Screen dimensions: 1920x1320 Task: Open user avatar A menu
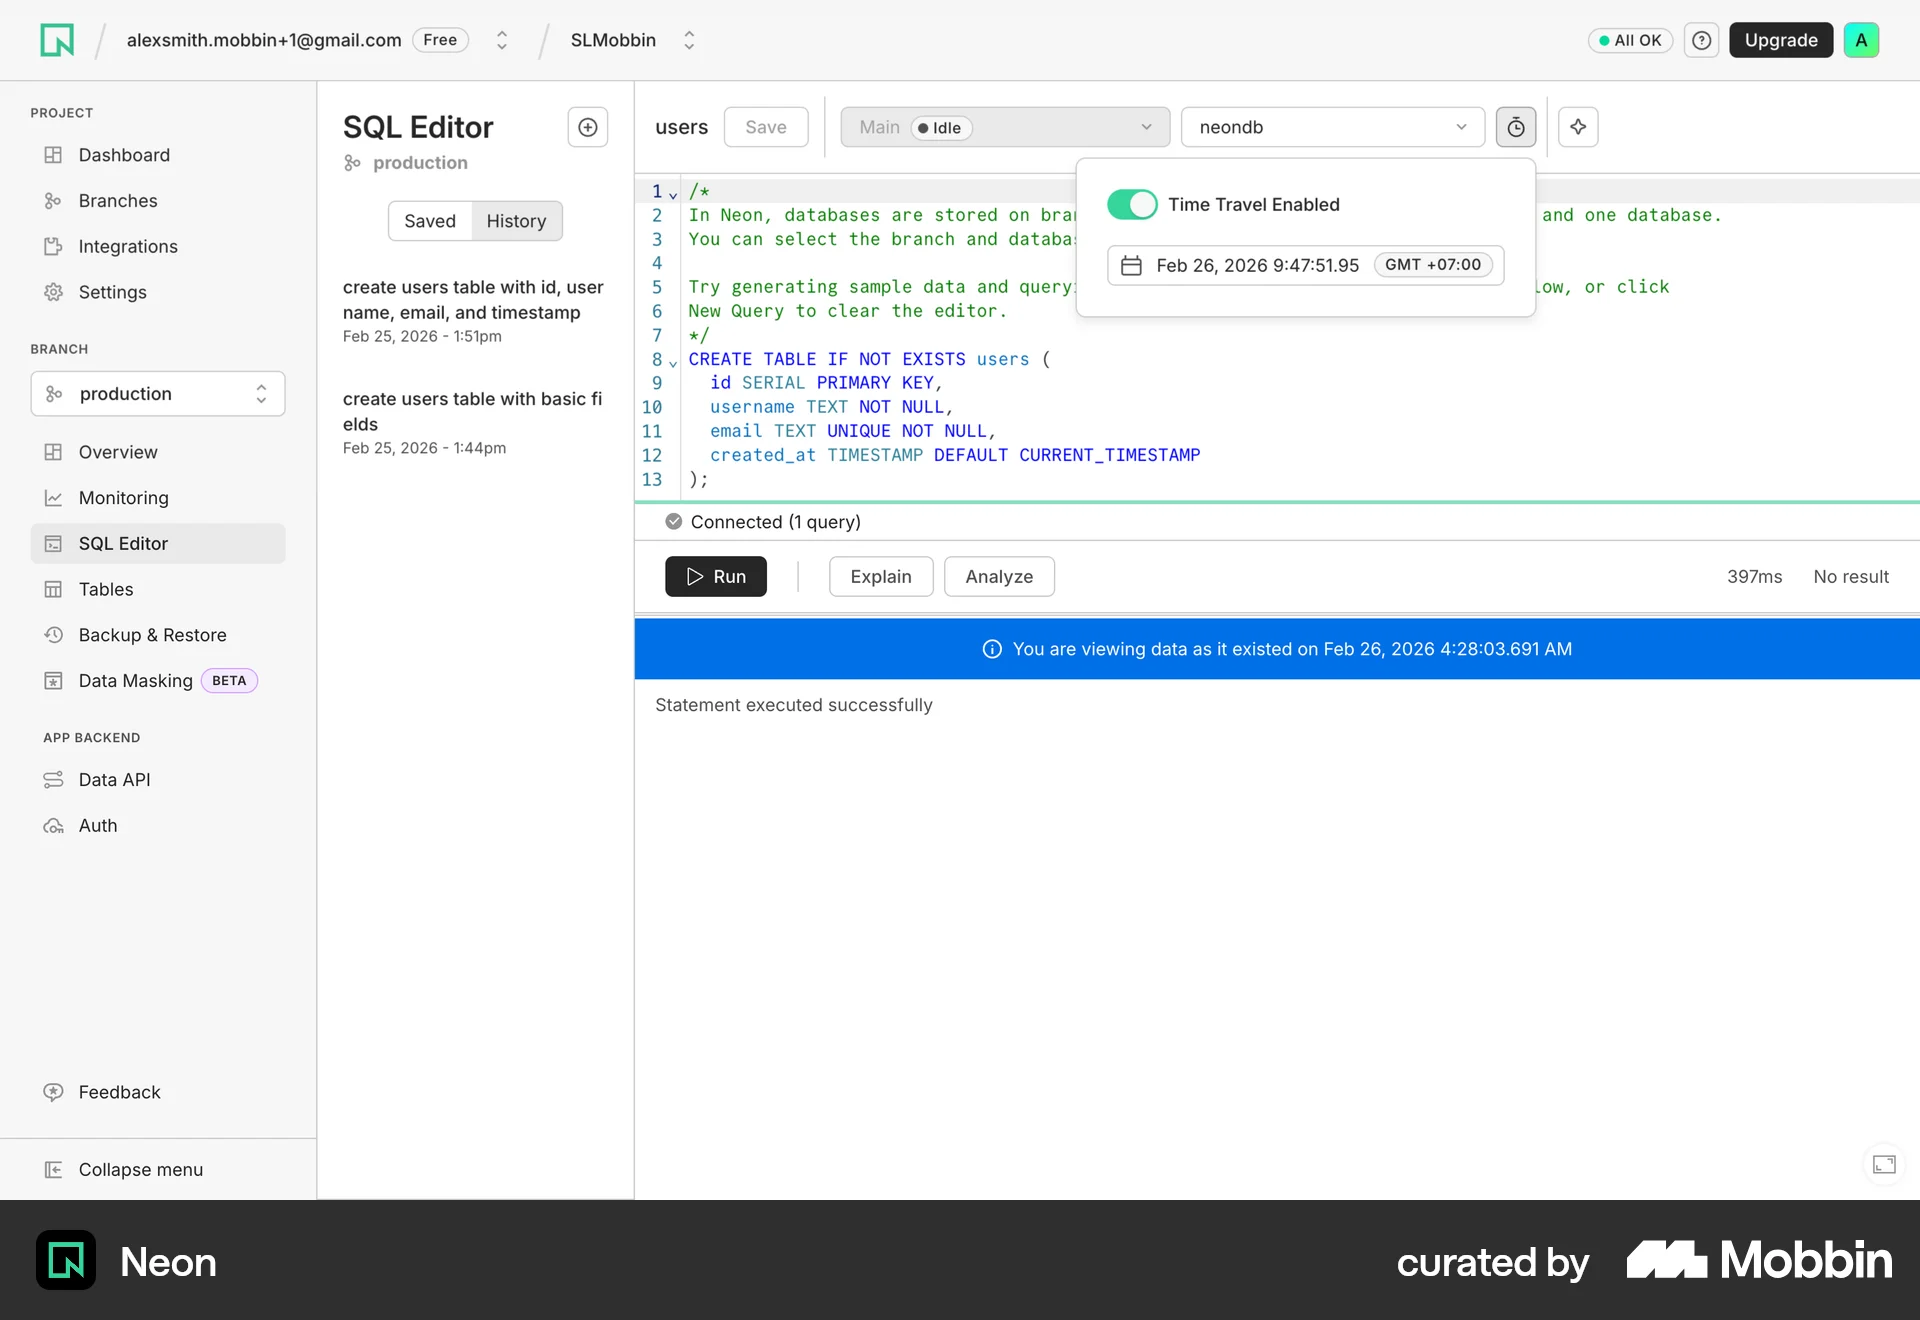[1861, 40]
